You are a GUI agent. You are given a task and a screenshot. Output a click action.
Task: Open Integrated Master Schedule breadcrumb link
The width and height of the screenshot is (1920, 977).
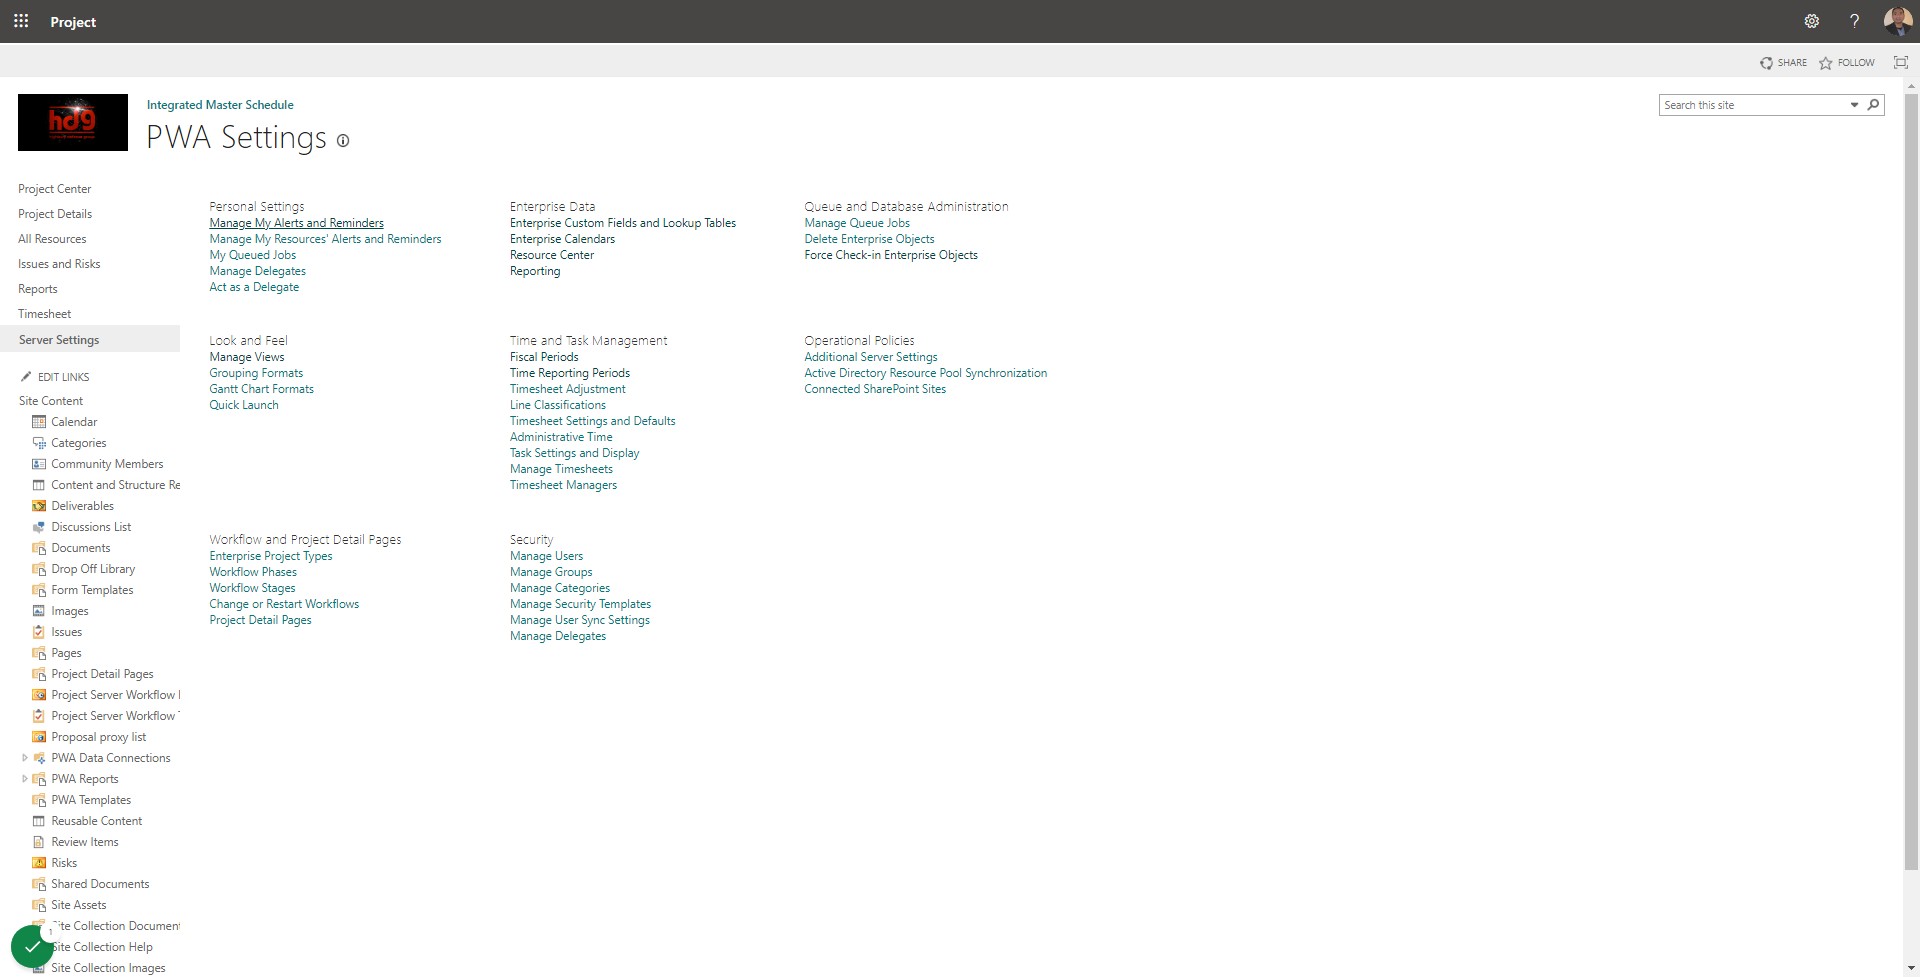220,105
